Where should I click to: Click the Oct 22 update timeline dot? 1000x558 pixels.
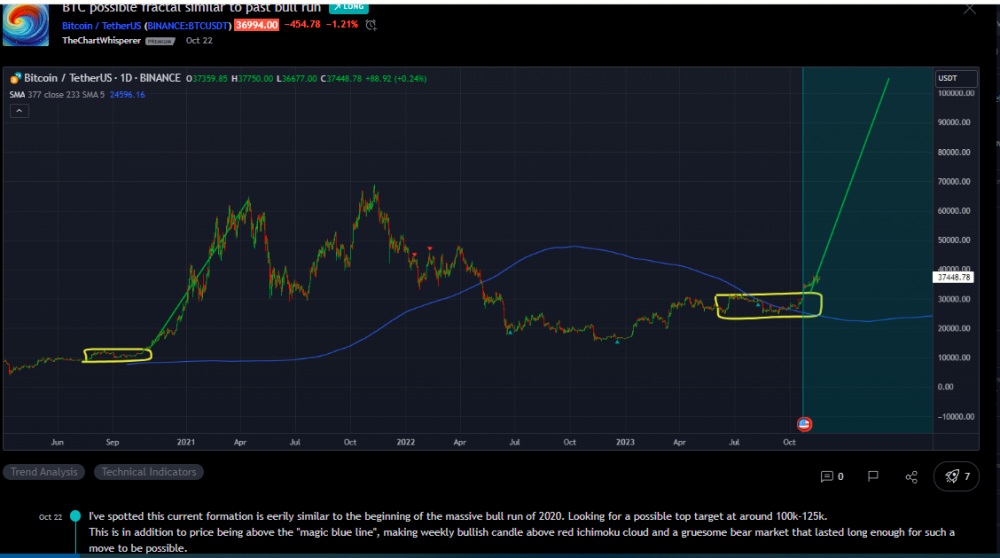[x=76, y=517]
